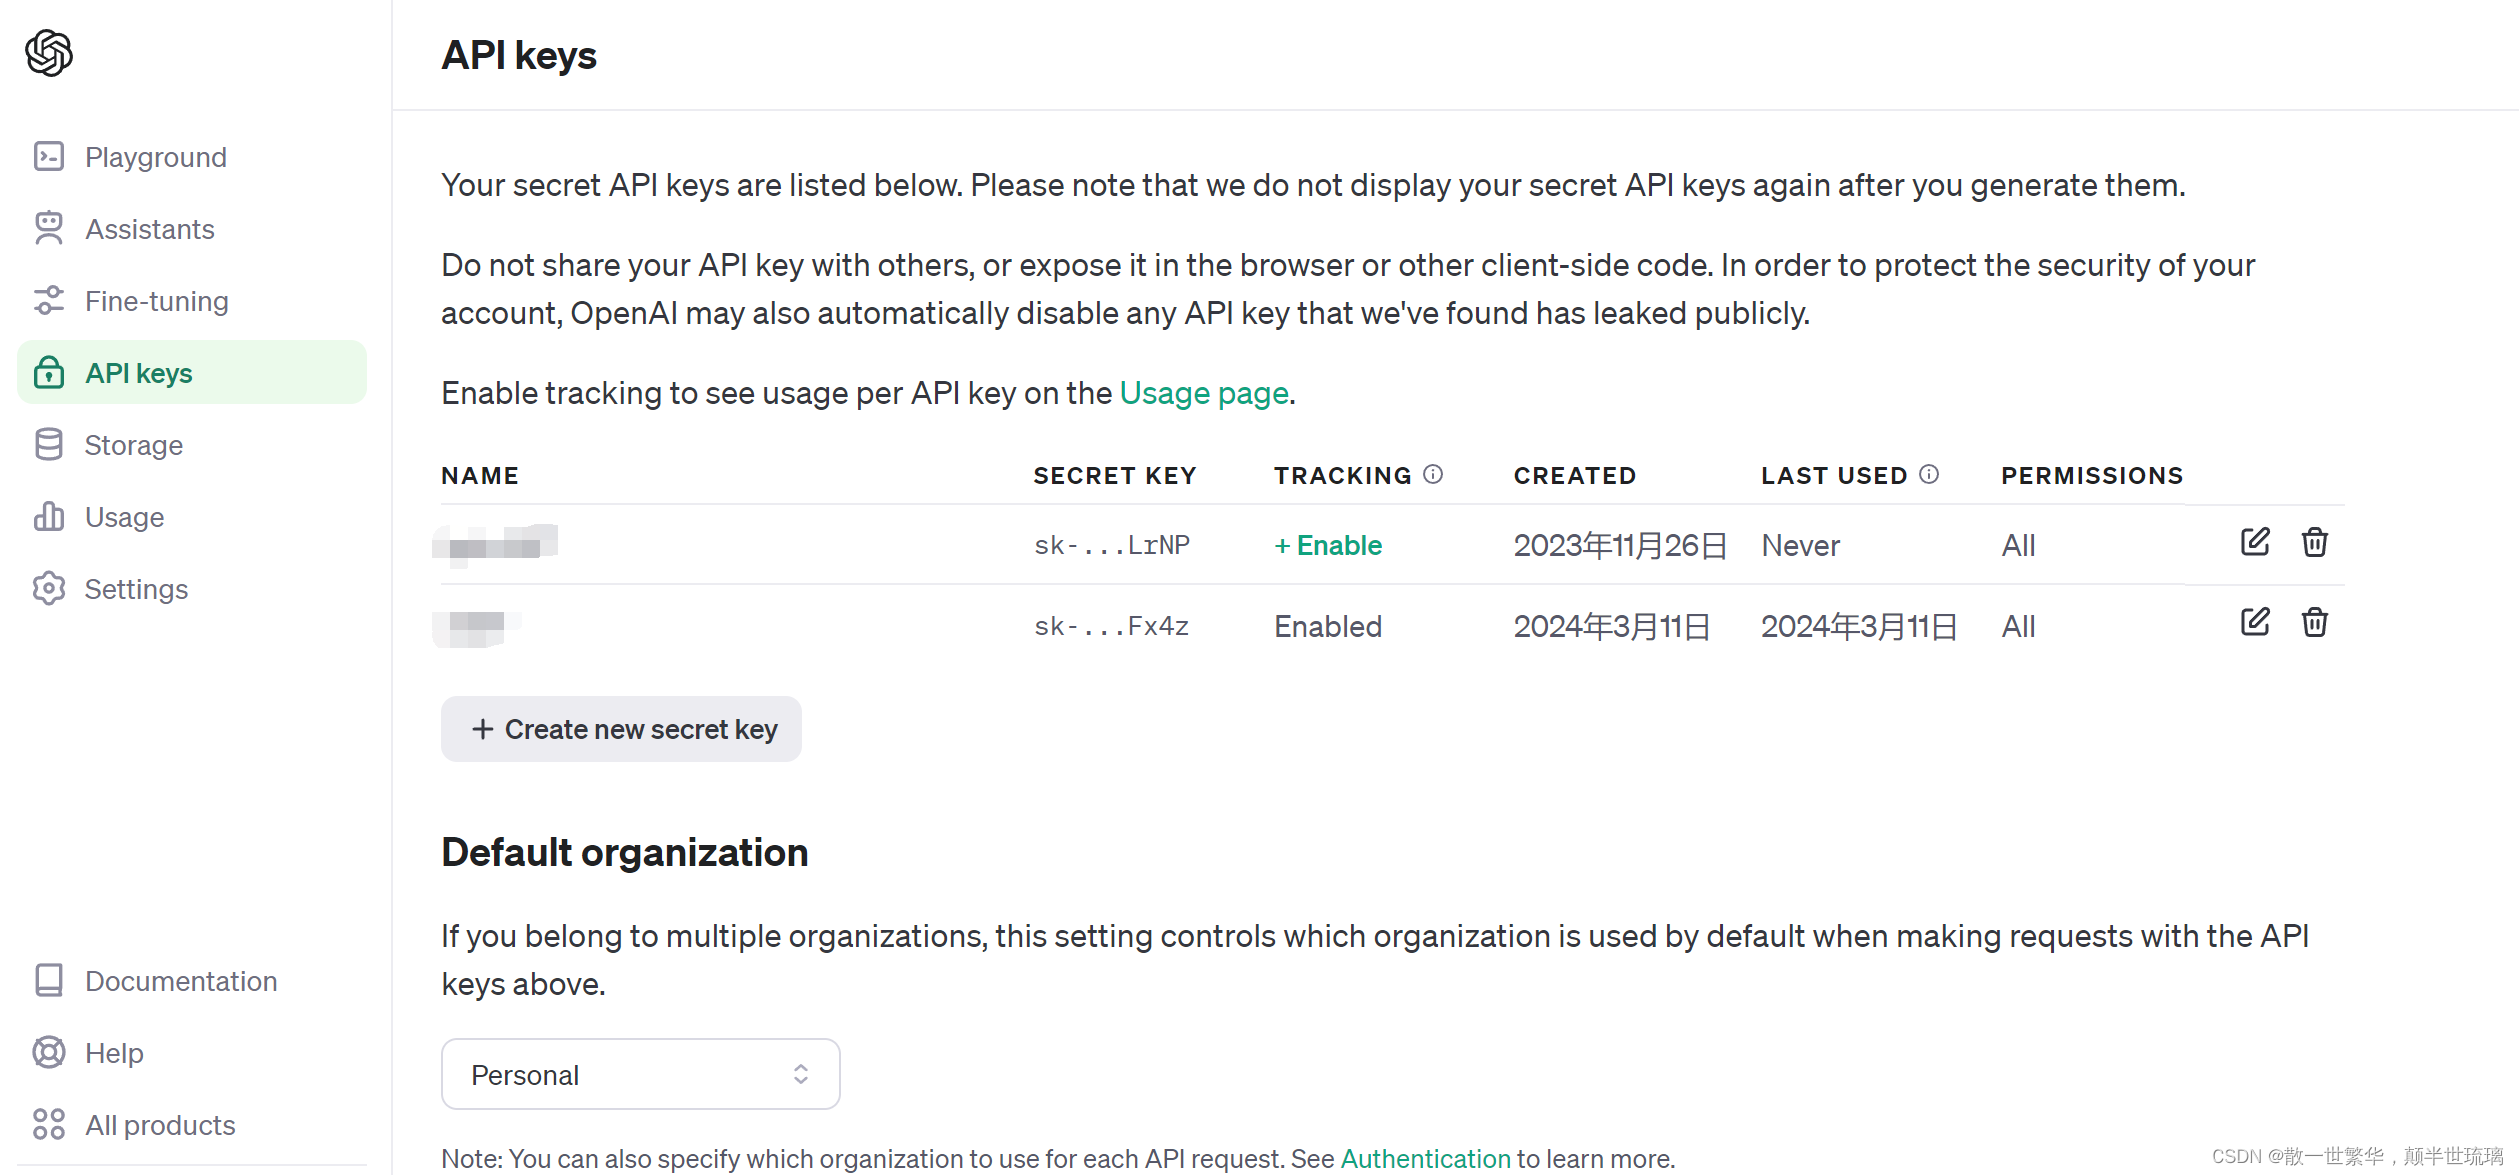Edit the sk-...Fx4z key
The width and height of the screenshot is (2519, 1175).
2255,623
